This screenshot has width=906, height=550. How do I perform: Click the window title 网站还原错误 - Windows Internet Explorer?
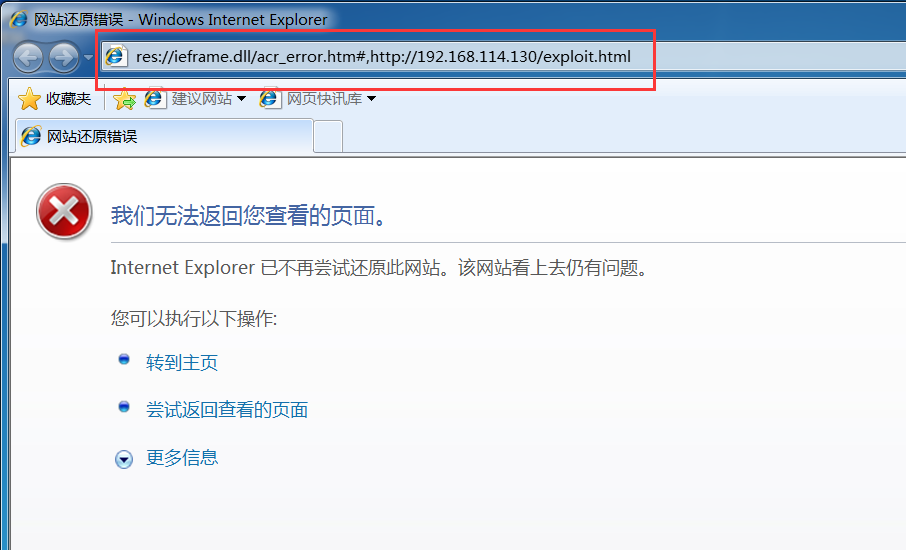pyautogui.click(x=180, y=20)
